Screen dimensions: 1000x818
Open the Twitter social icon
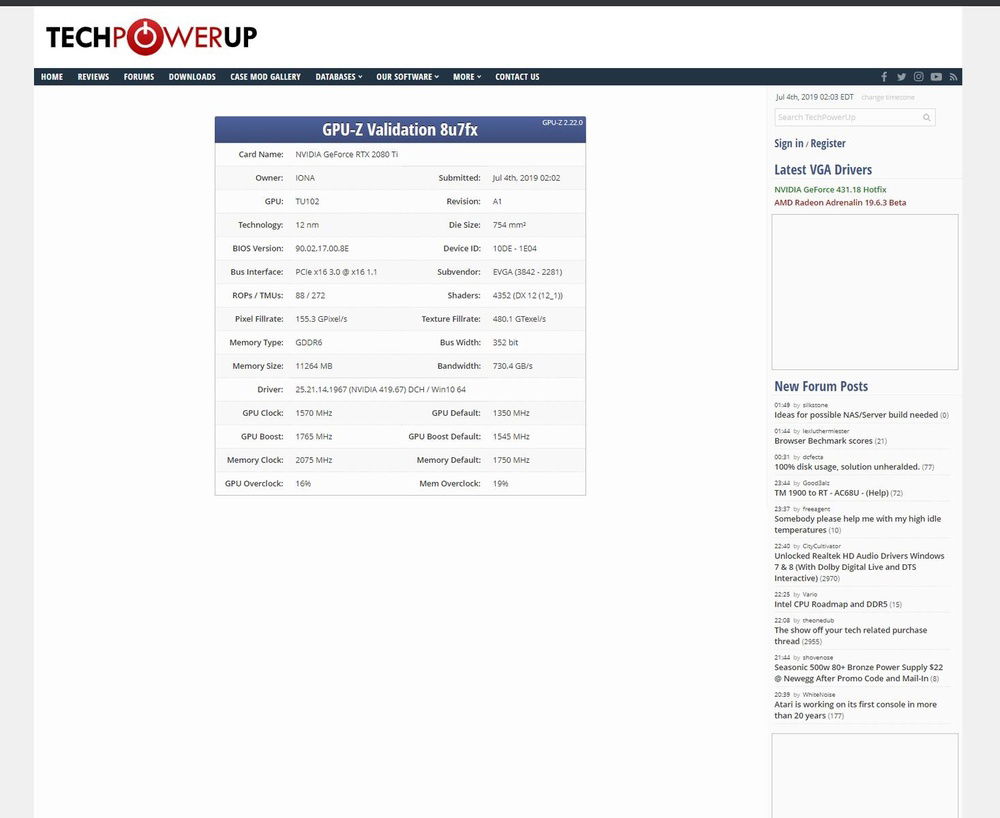coord(901,77)
